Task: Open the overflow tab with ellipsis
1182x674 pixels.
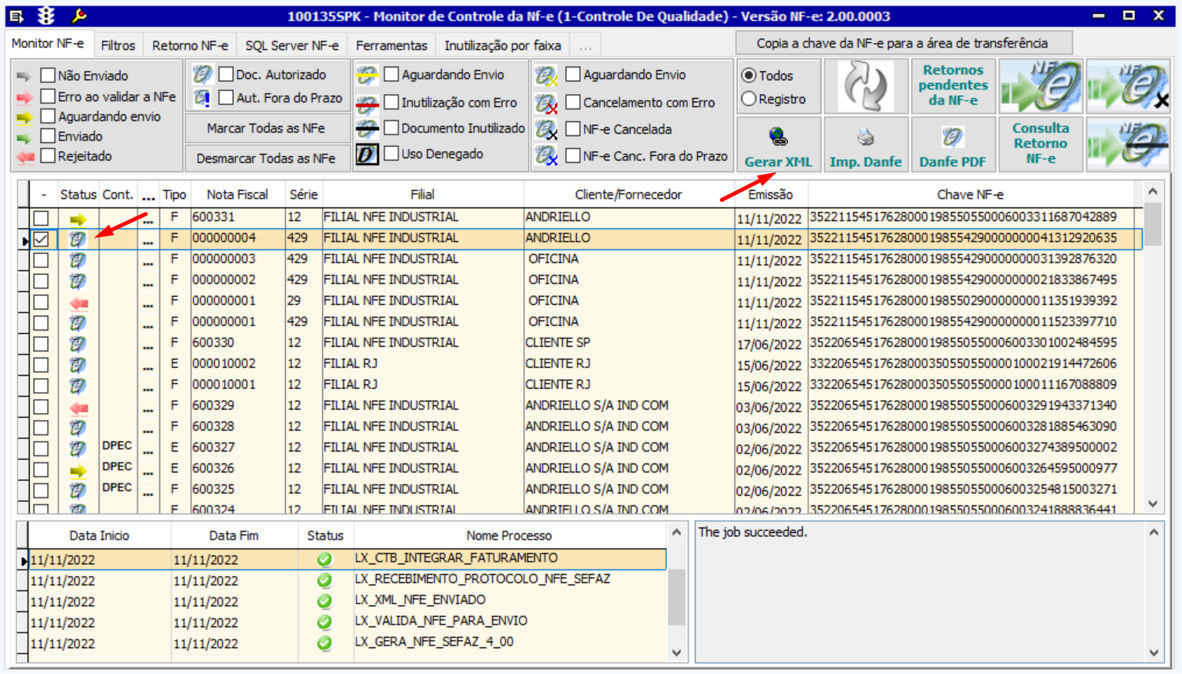Action: 585,46
